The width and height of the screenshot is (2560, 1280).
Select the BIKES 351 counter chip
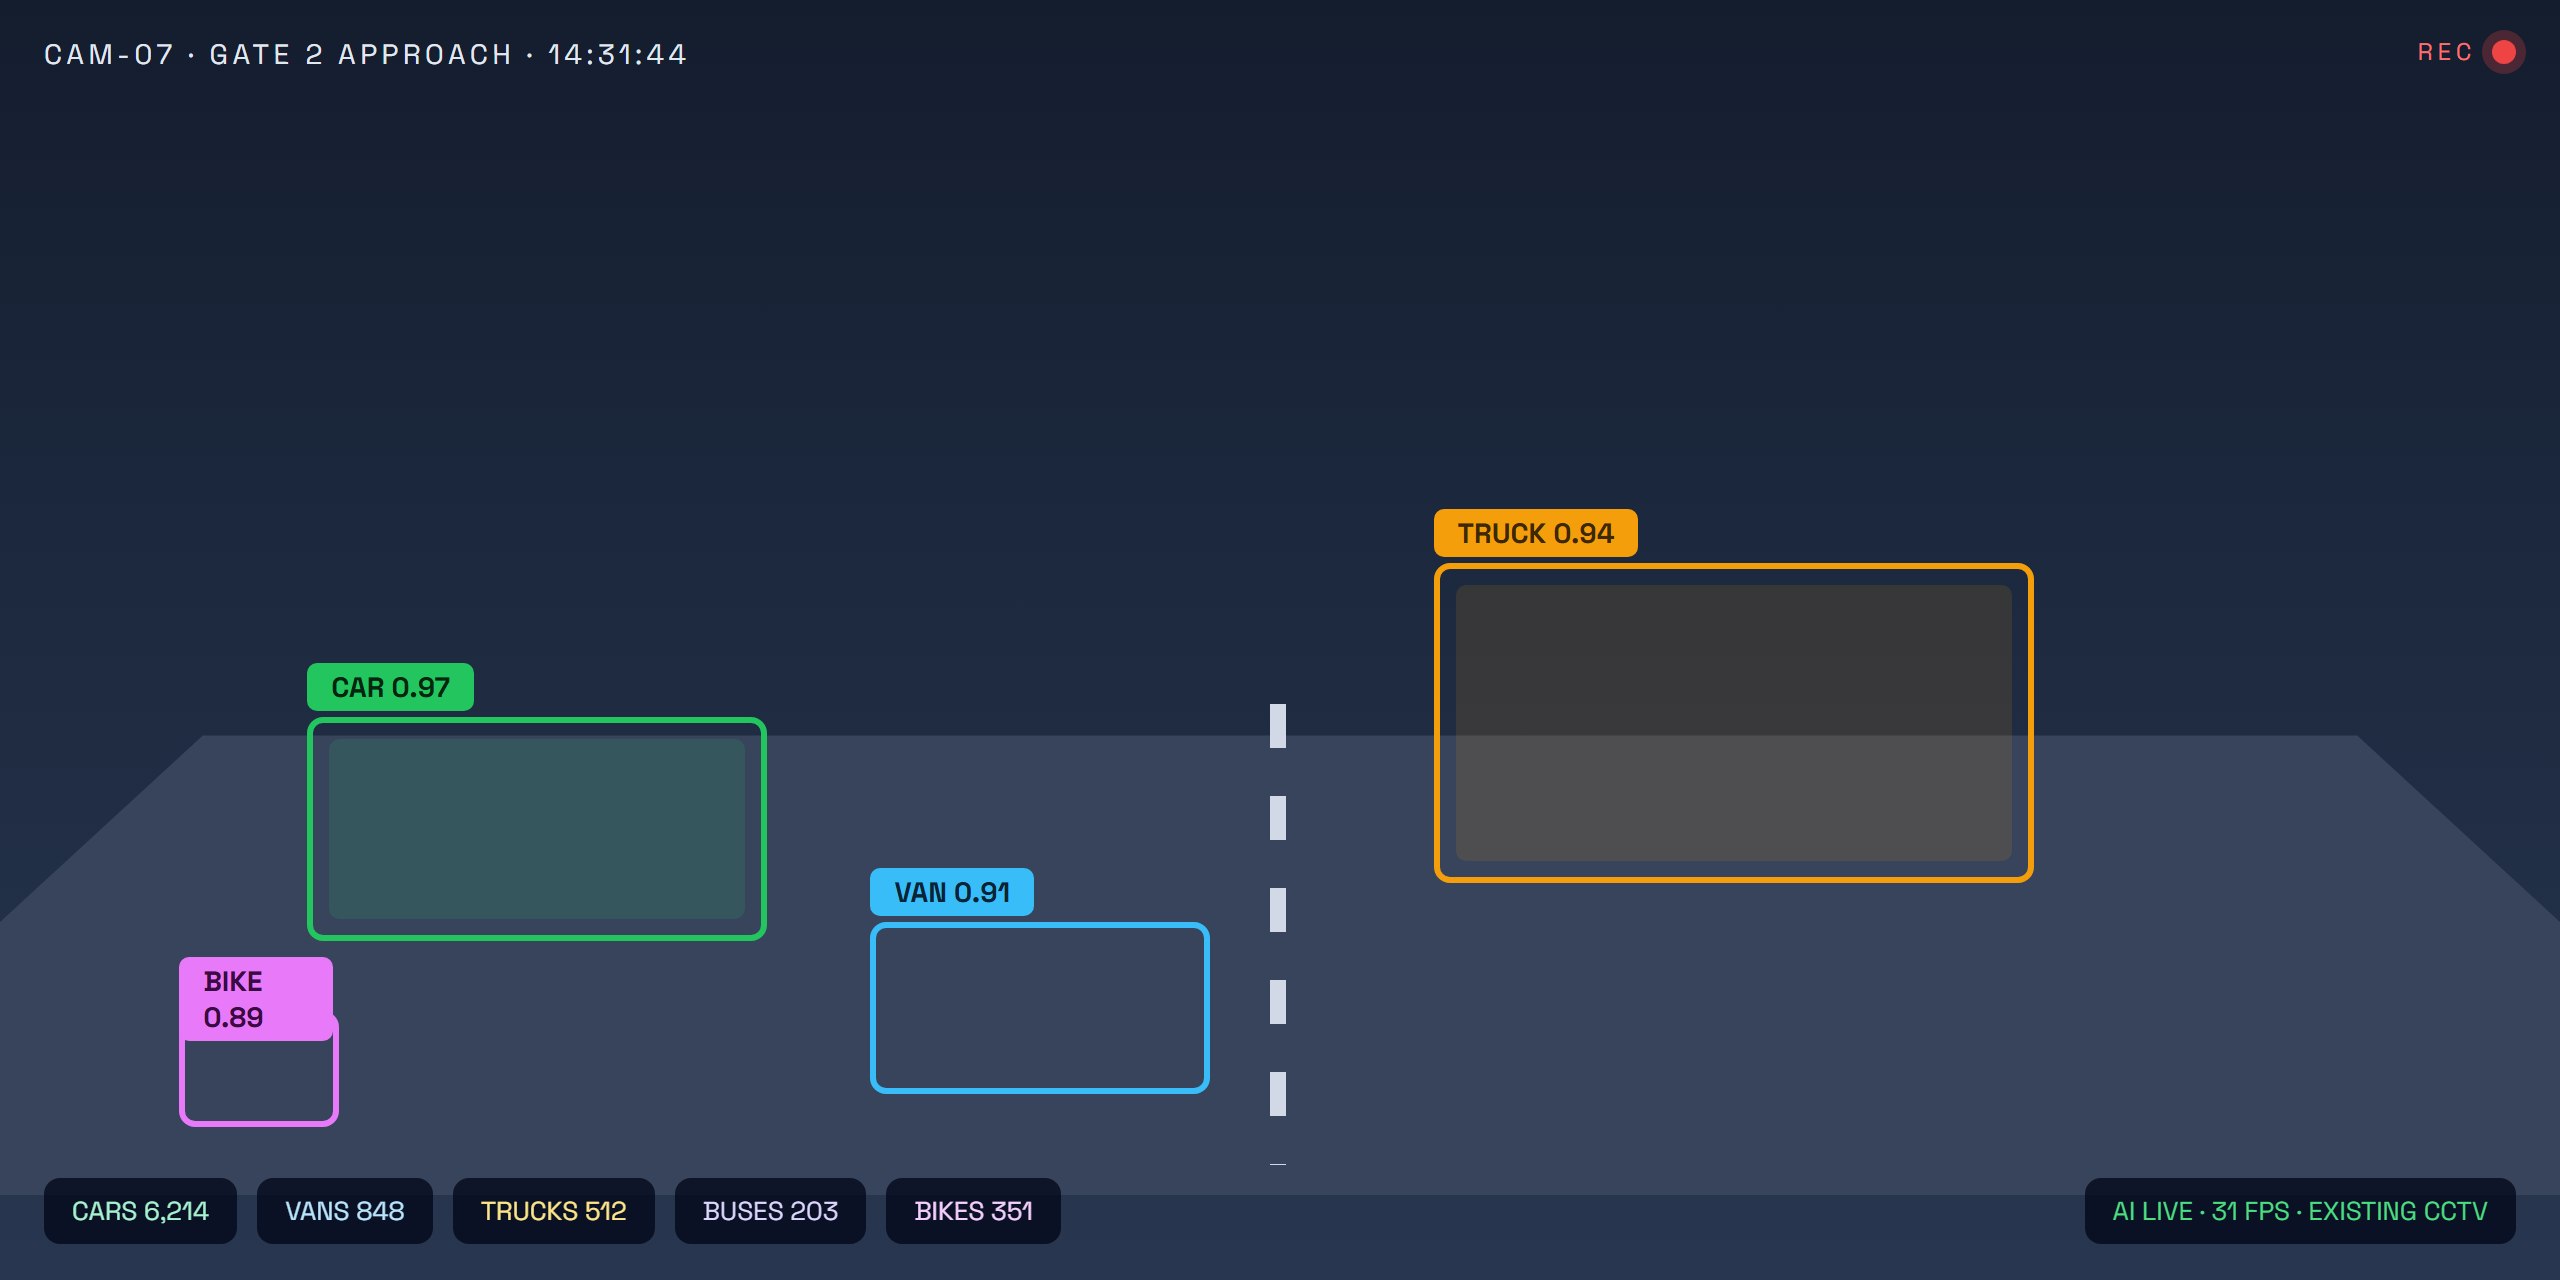click(x=973, y=1211)
